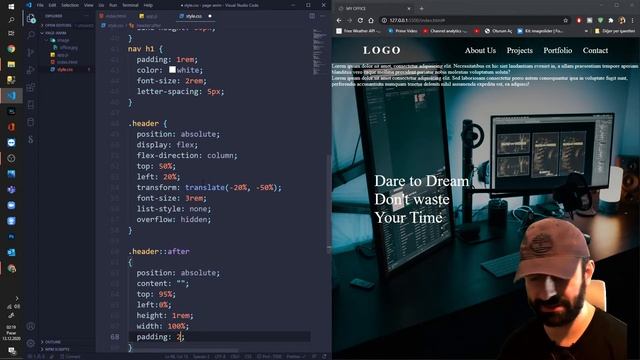Screen dimensions: 640x360
Task: Open Explorer panel more actions ellipsis
Action: pyautogui.click(x=87, y=16)
